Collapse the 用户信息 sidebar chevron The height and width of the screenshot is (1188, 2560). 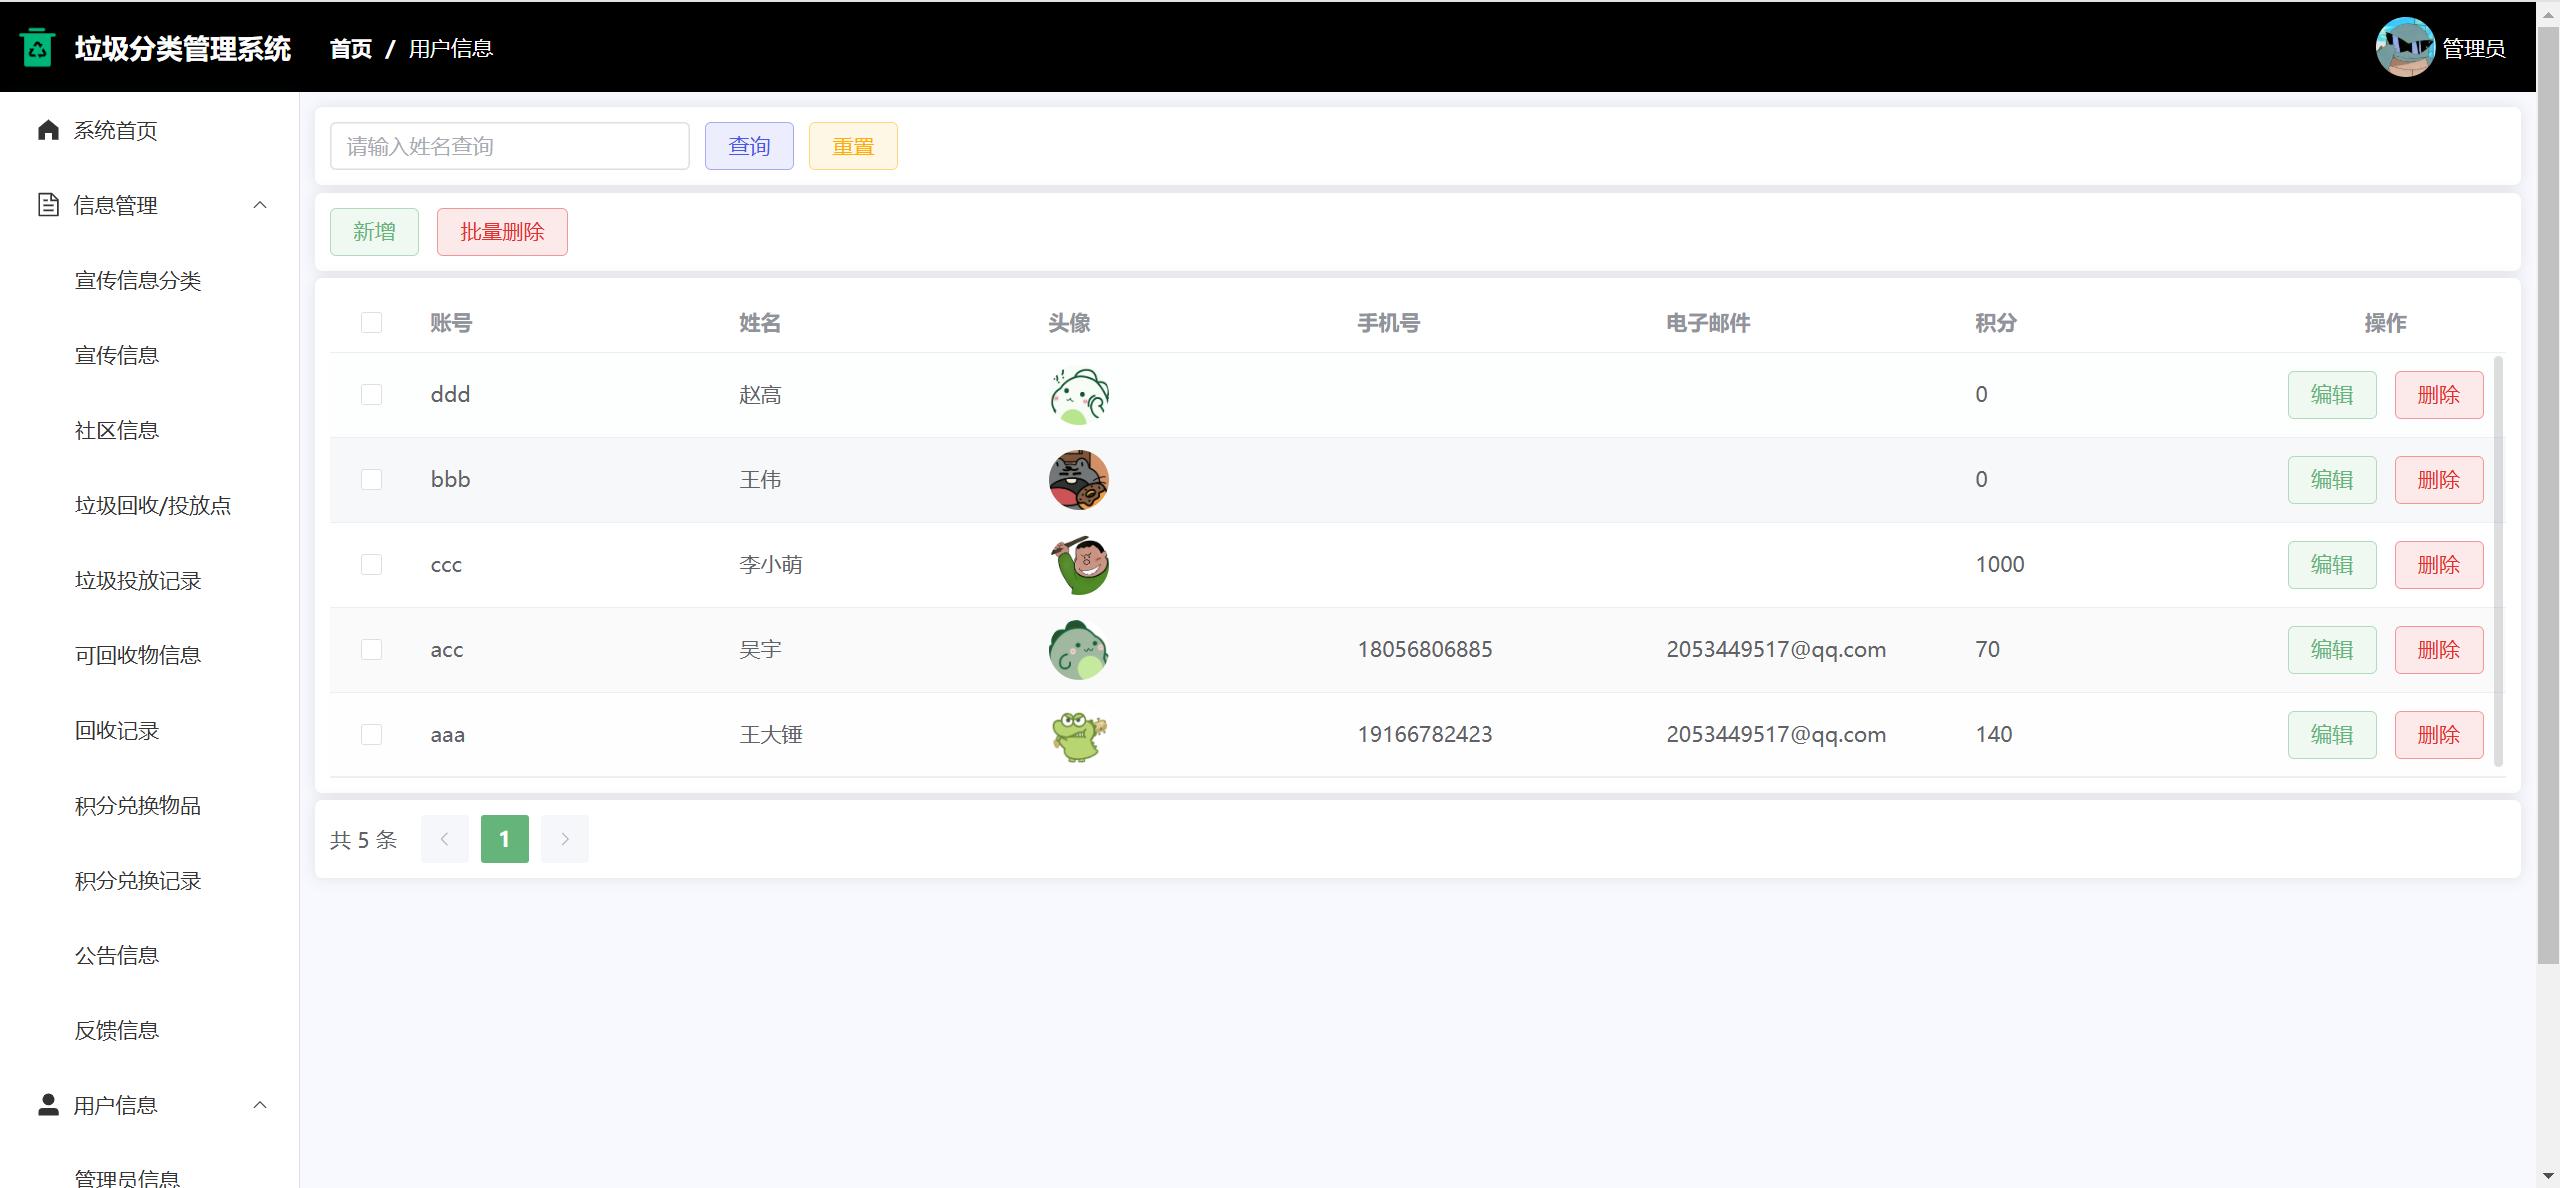pyautogui.click(x=260, y=1105)
